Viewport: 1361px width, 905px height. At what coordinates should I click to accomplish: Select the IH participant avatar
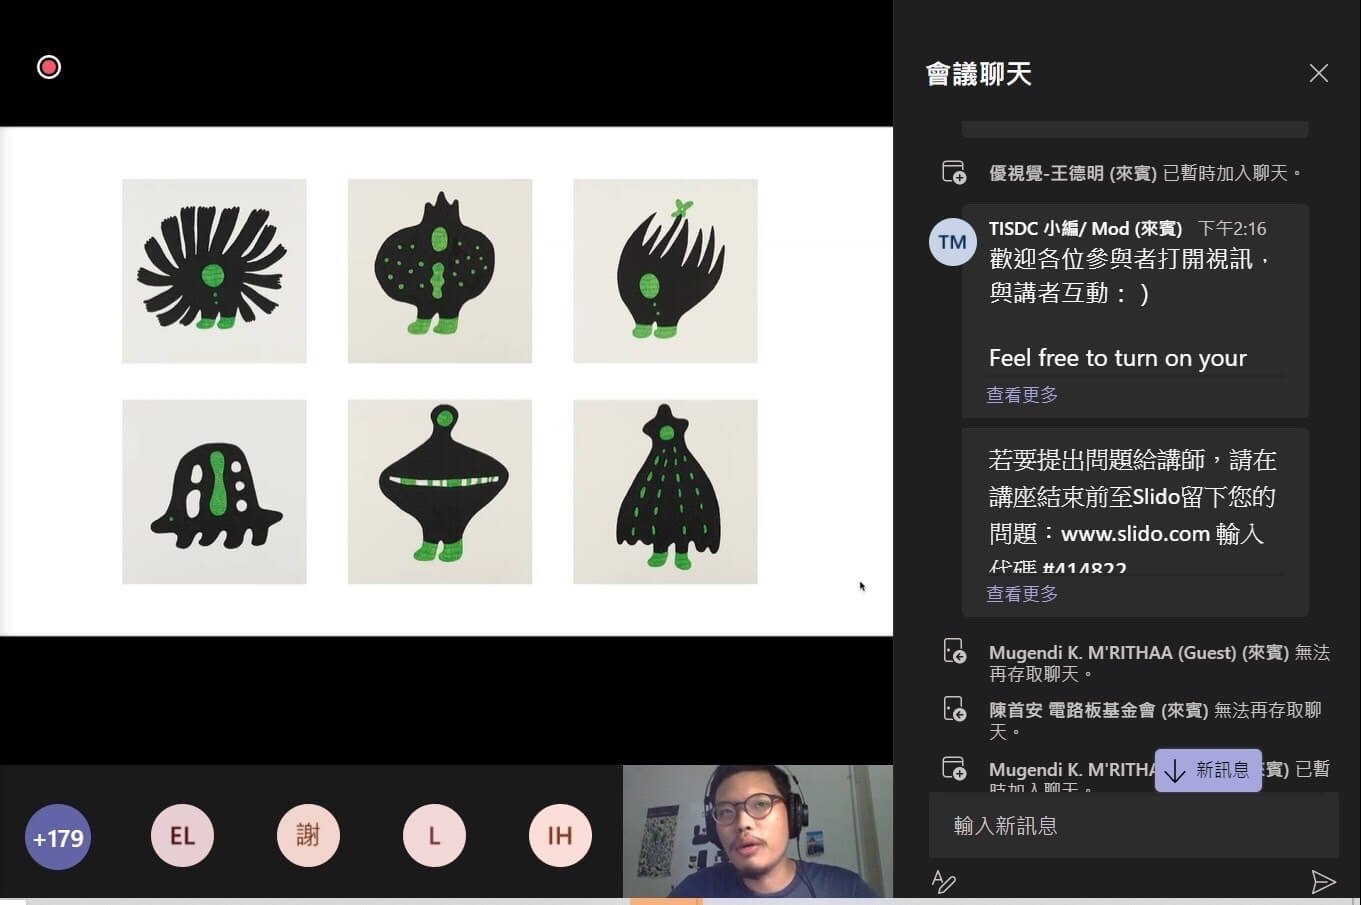pos(560,835)
